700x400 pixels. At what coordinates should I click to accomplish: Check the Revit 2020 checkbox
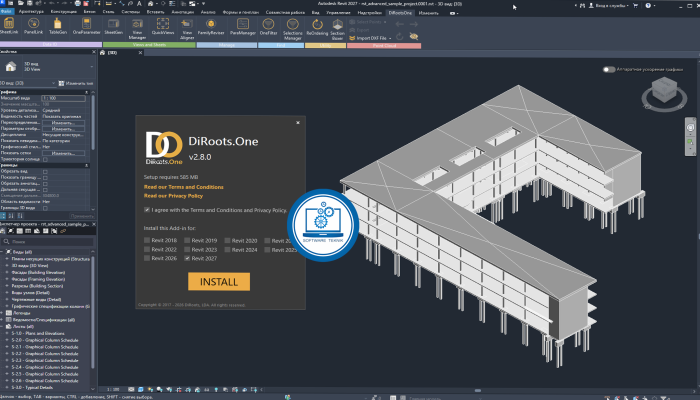[227, 240]
